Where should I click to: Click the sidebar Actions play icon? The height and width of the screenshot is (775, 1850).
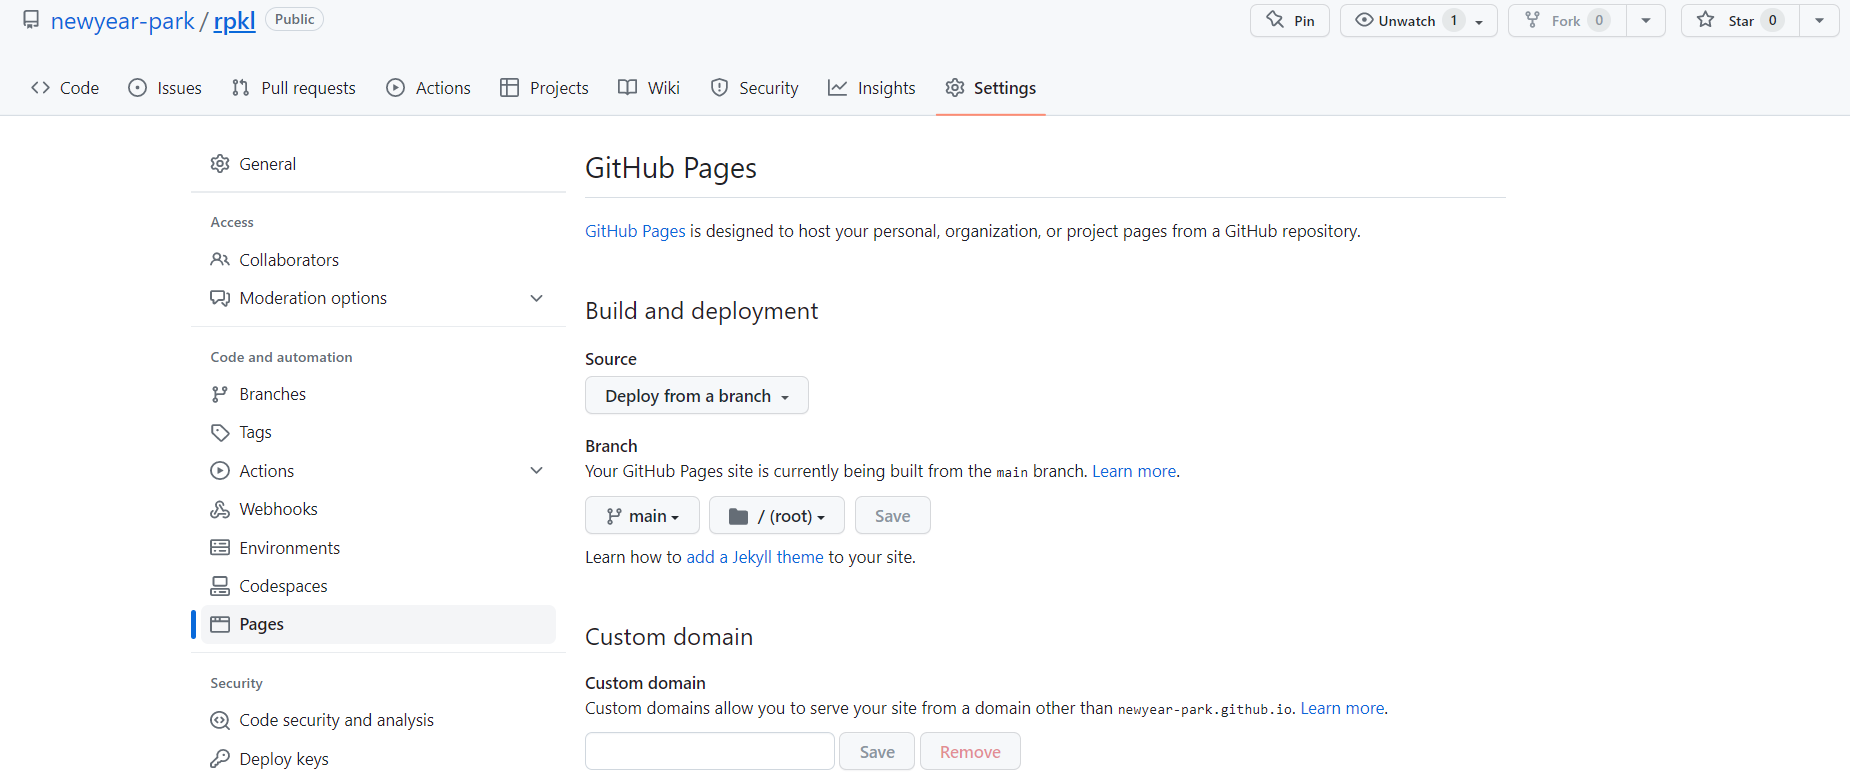220,471
